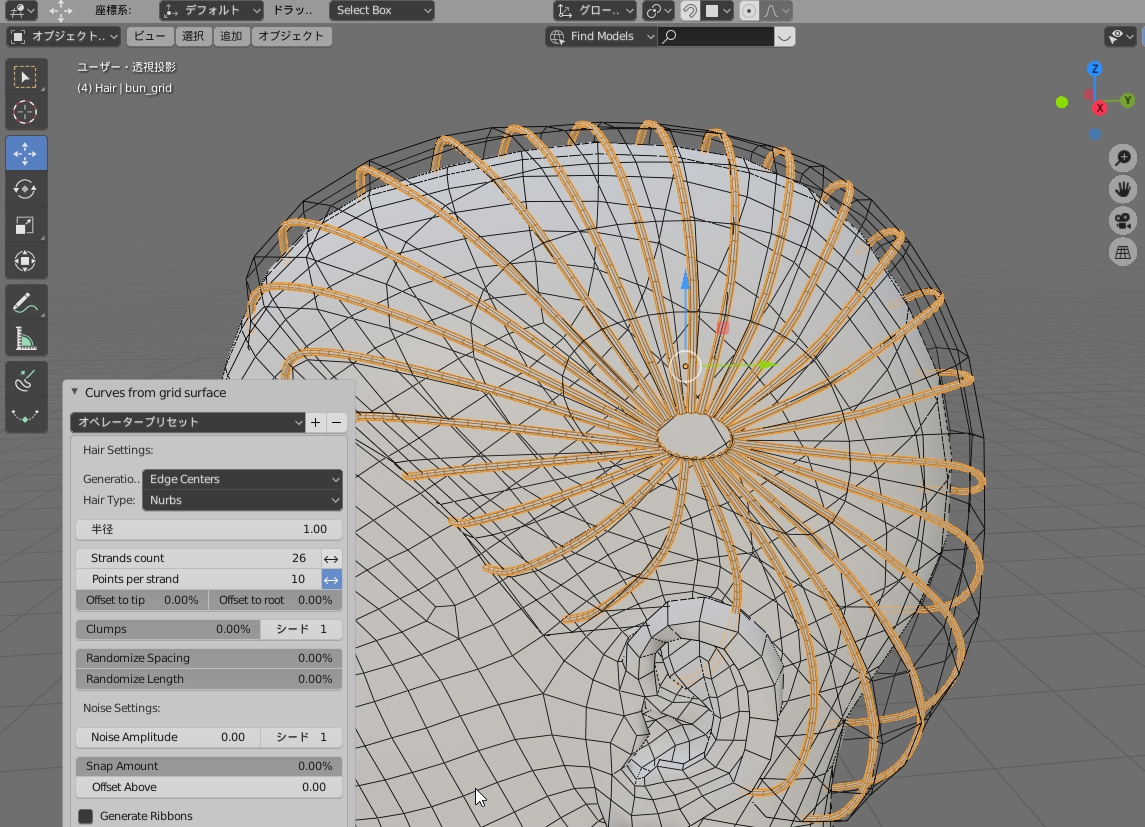Open the ビュー menu

(150, 36)
